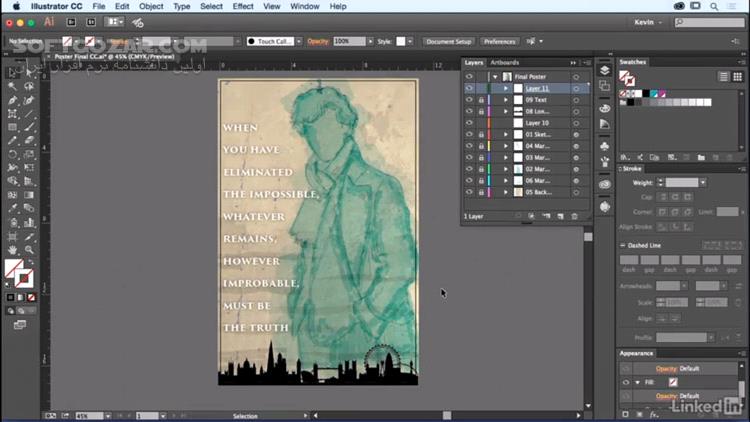The image size is (750, 422).
Task: Select the Magic Wand tool
Action: (12, 86)
